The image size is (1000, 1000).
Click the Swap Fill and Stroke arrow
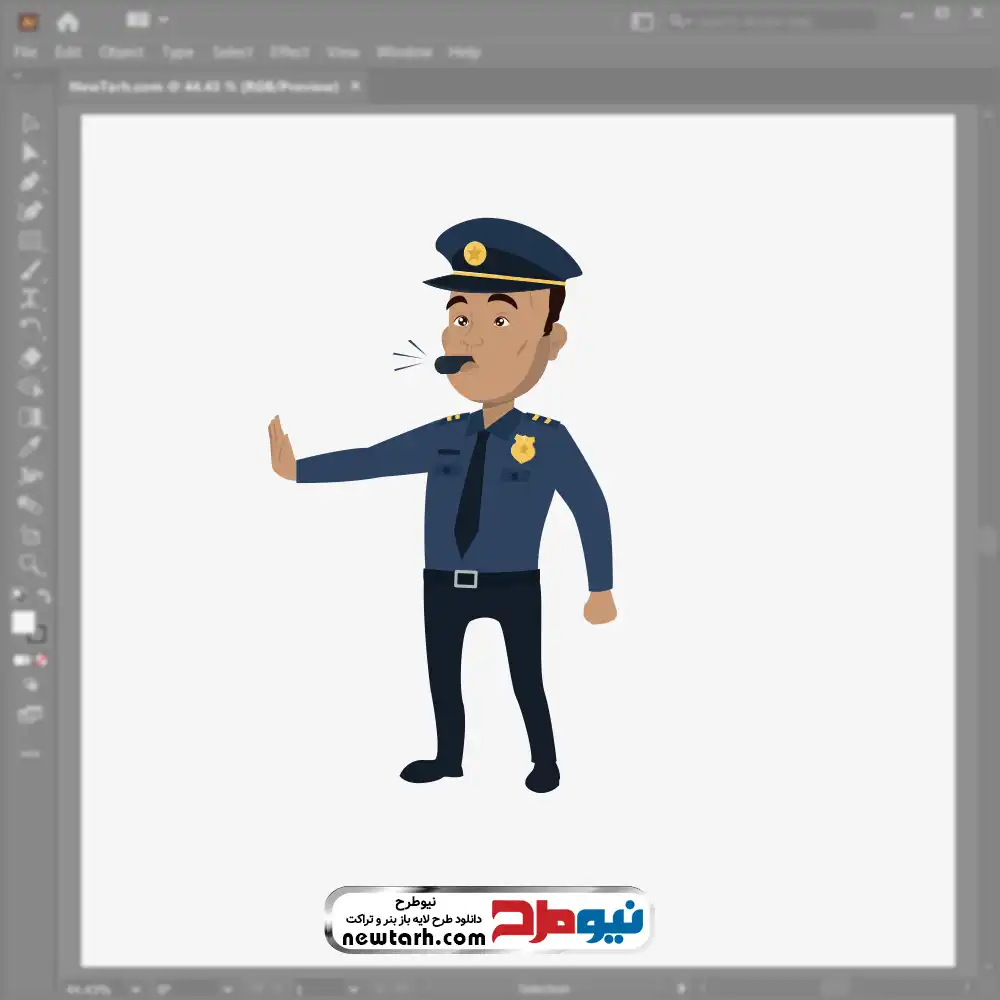[x=42, y=596]
